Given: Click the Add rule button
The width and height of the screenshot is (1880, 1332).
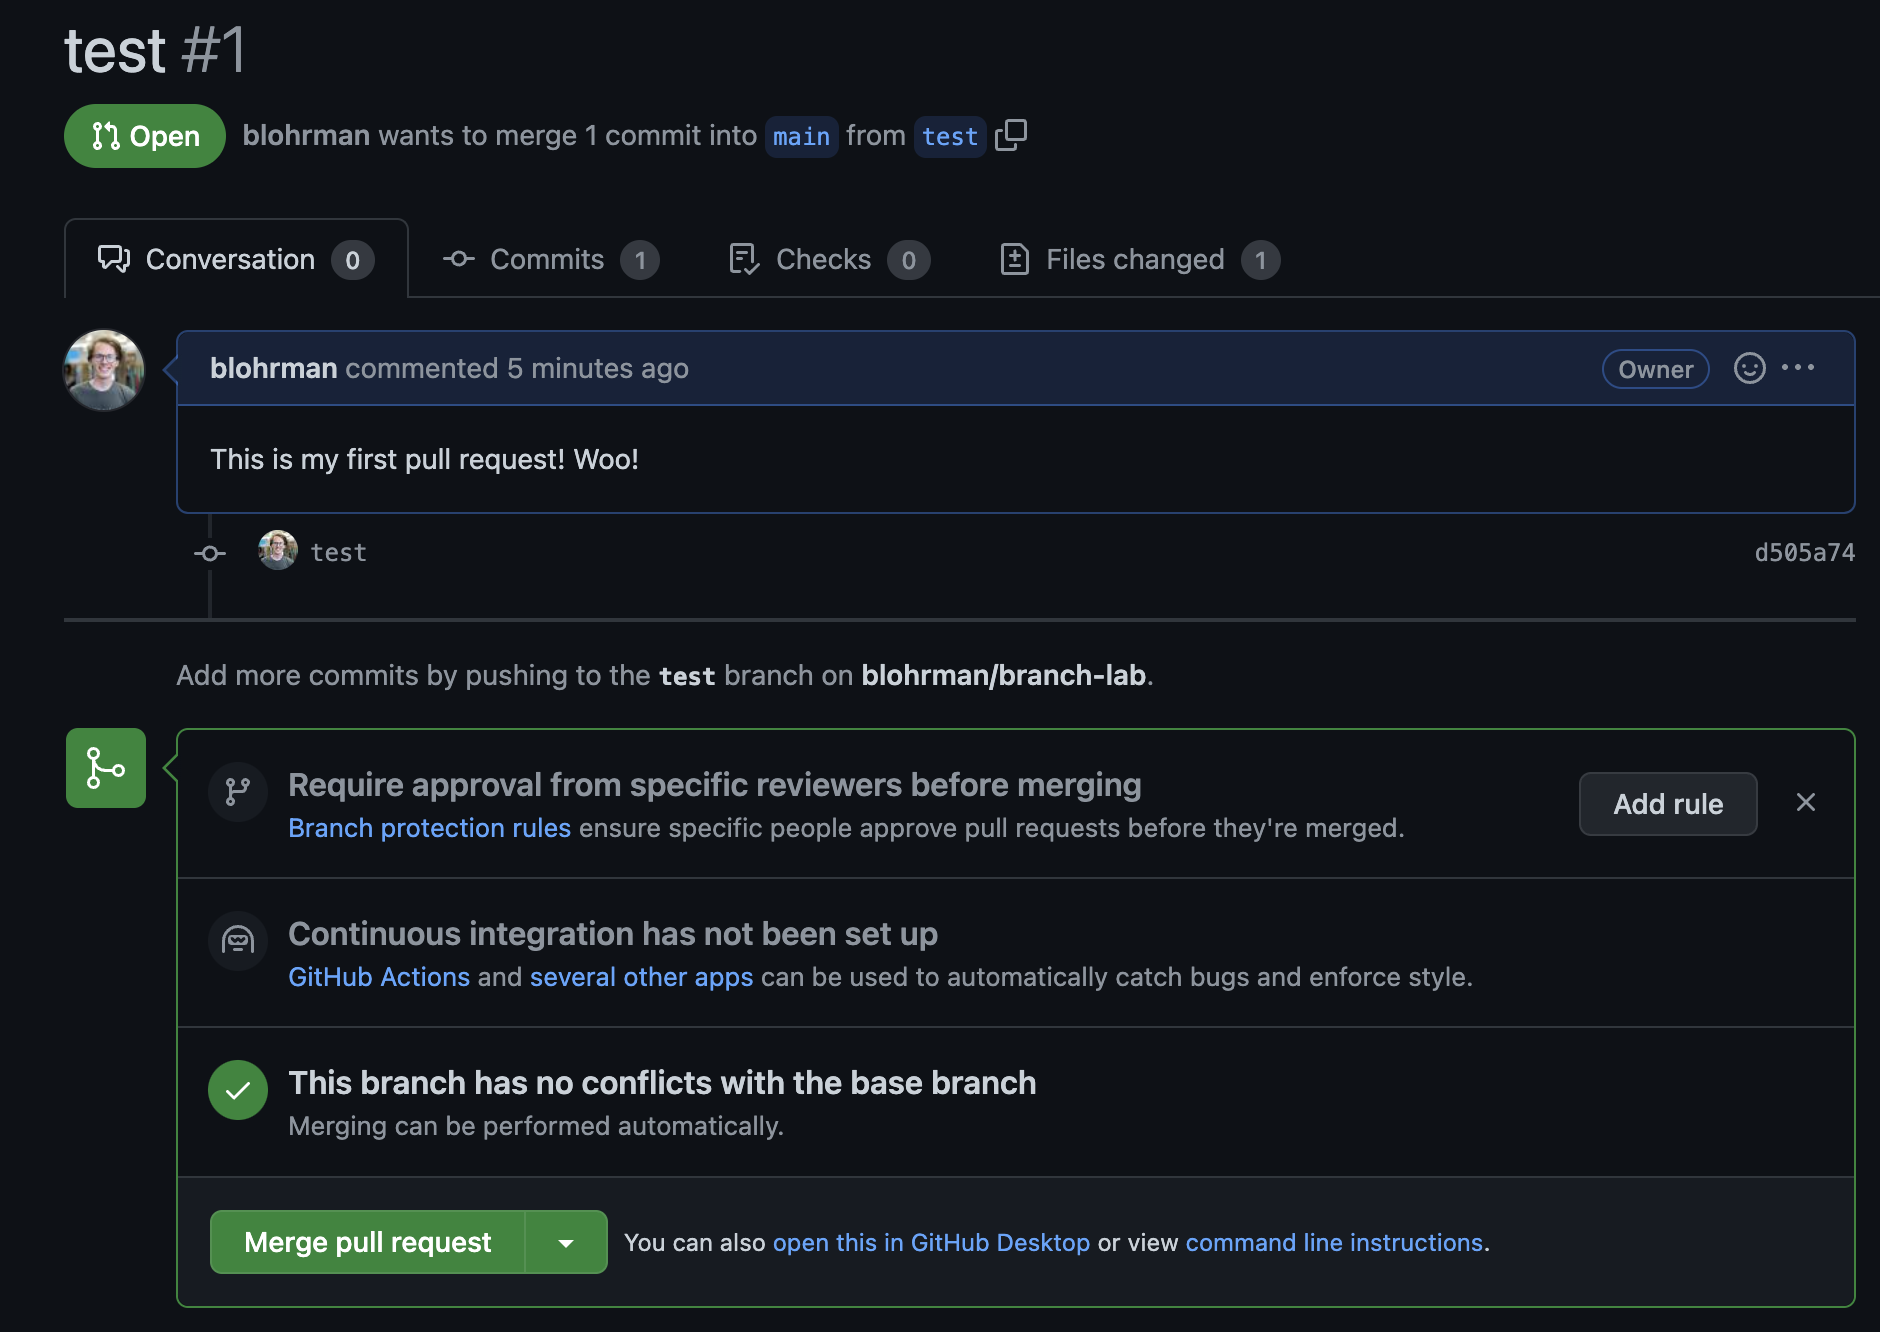Looking at the screenshot, I should coord(1667,803).
